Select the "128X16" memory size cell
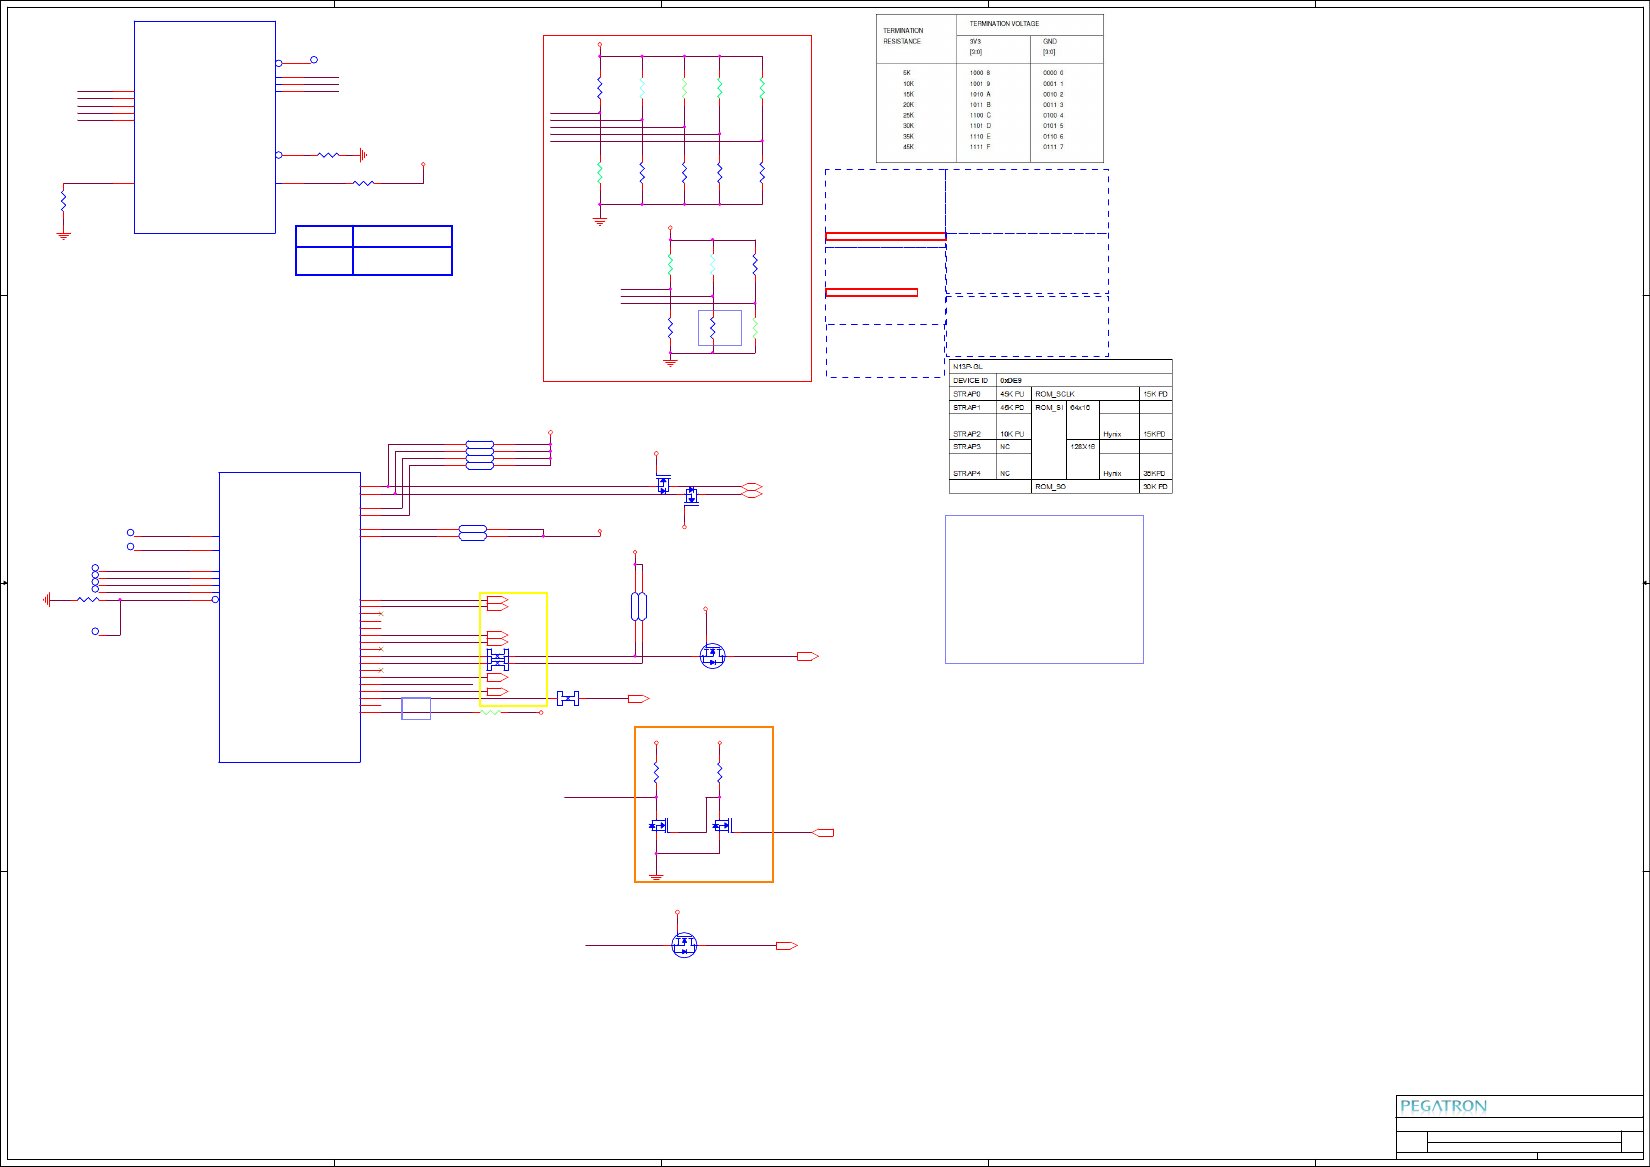The height and width of the screenshot is (1167, 1650). point(1083,447)
